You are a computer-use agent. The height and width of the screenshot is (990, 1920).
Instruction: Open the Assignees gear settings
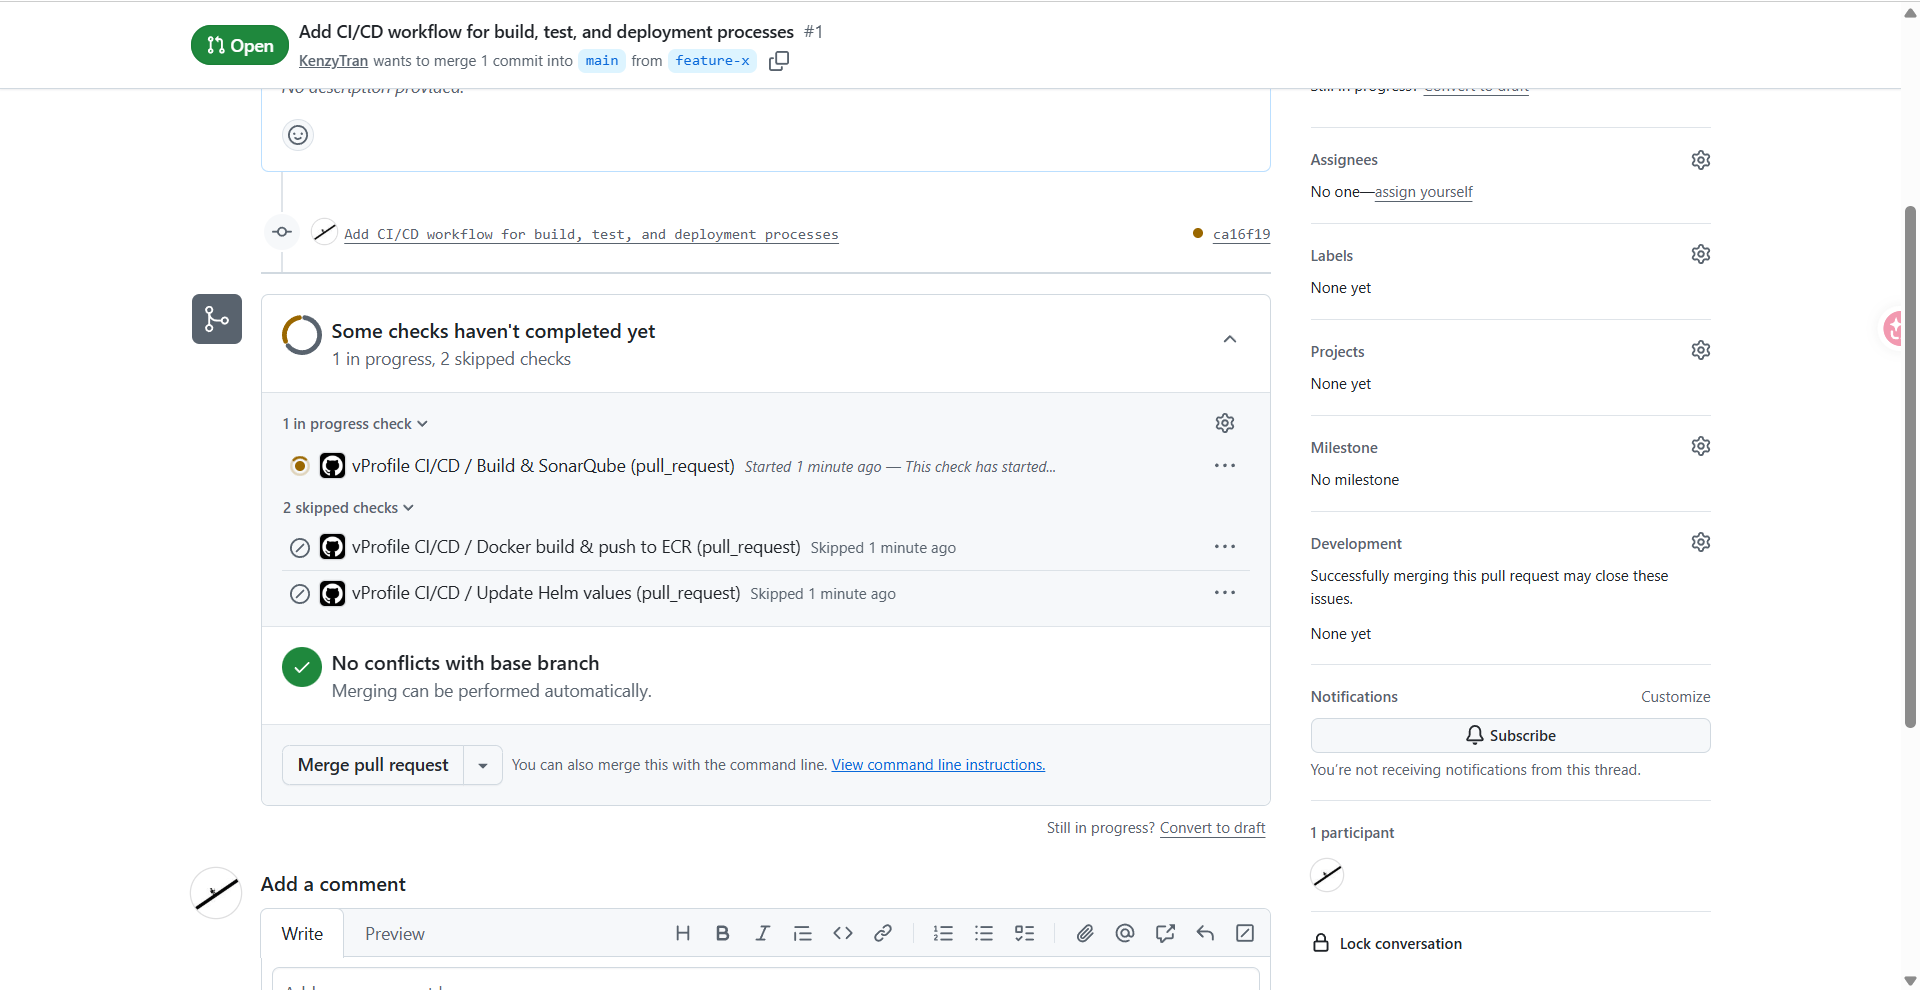tap(1700, 160)
